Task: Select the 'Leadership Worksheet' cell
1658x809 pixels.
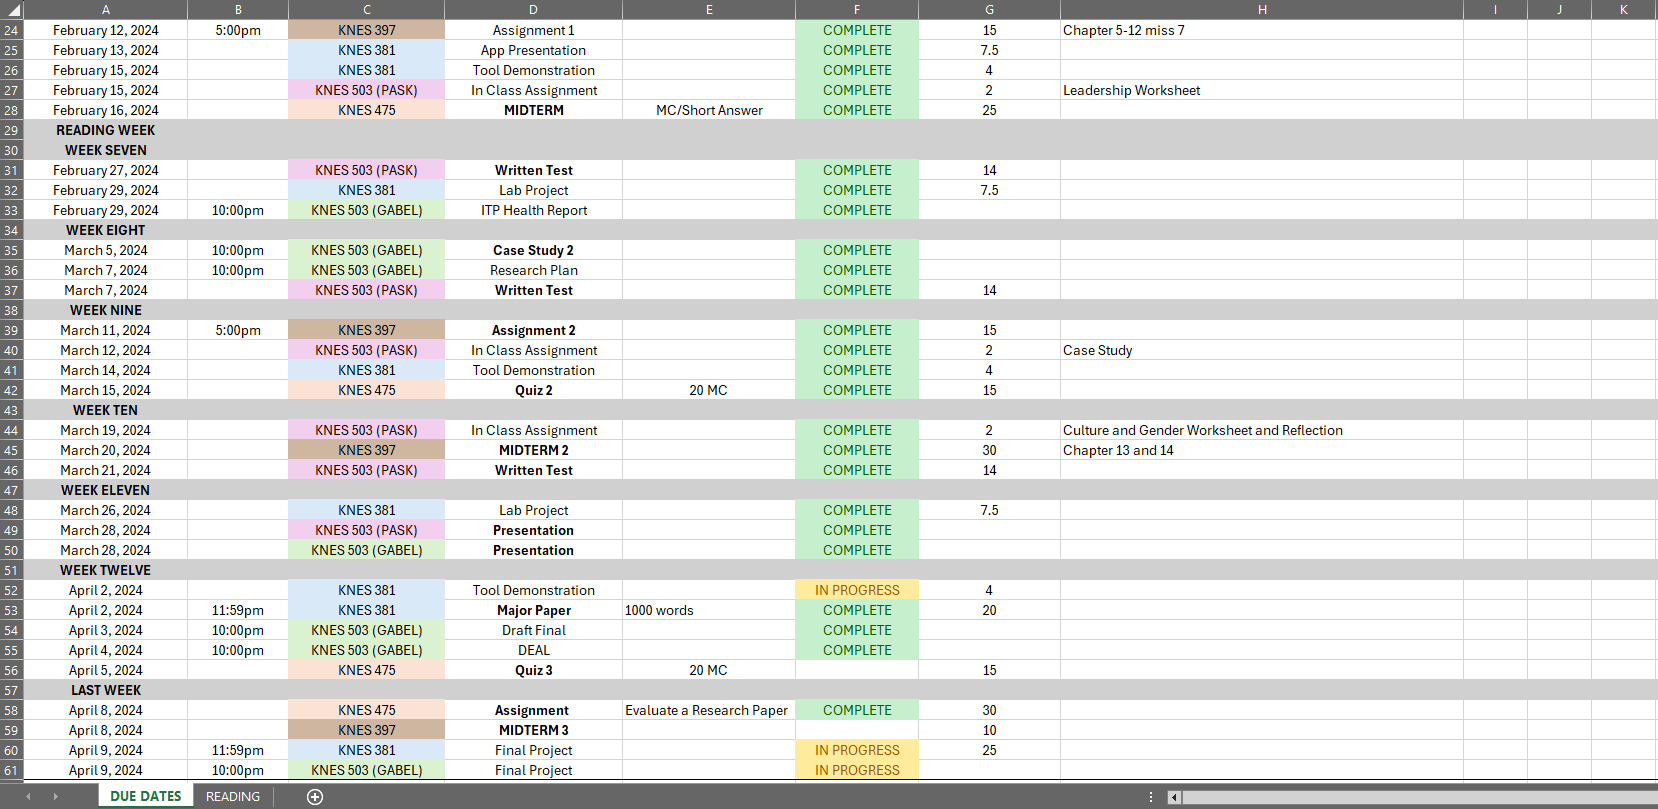Action: [1262, 90]
